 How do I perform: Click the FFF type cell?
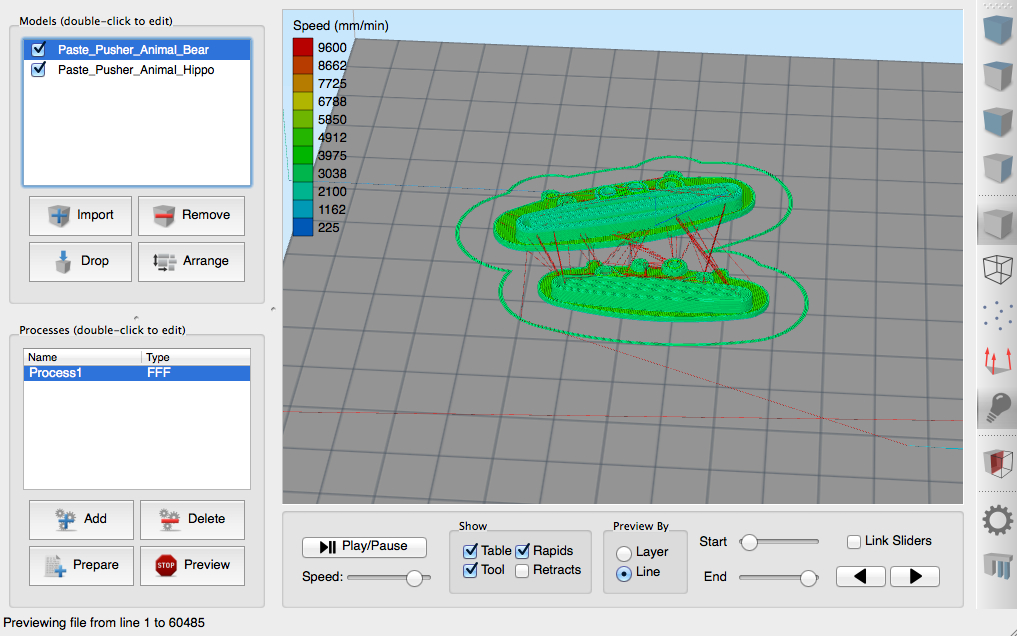click(x=159, y=373)
